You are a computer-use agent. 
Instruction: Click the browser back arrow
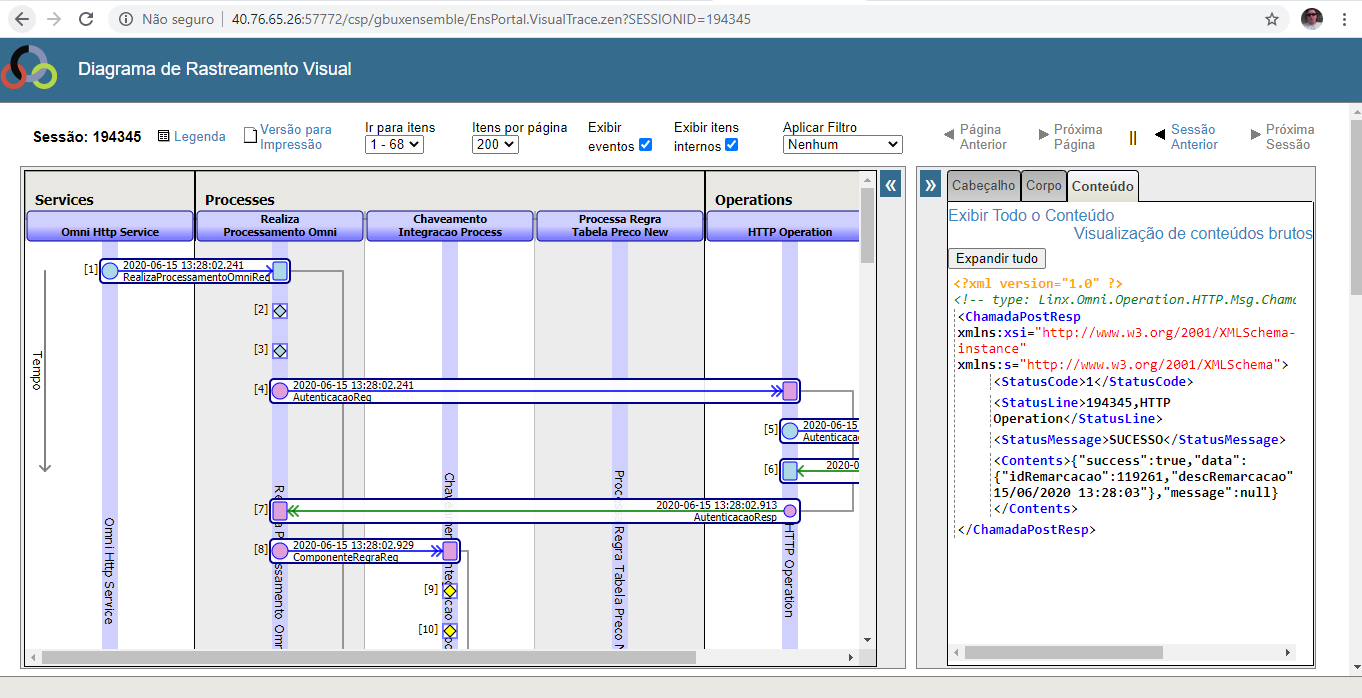tap(22, 19)
